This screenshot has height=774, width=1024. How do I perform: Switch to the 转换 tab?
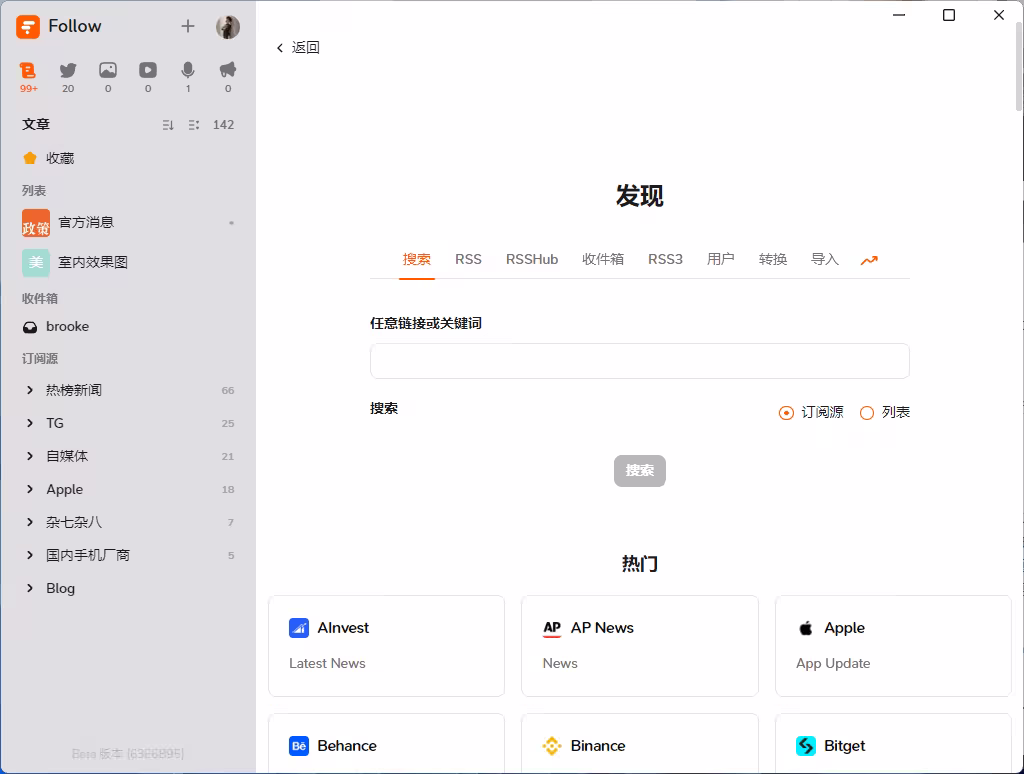(x=773, y=259)
